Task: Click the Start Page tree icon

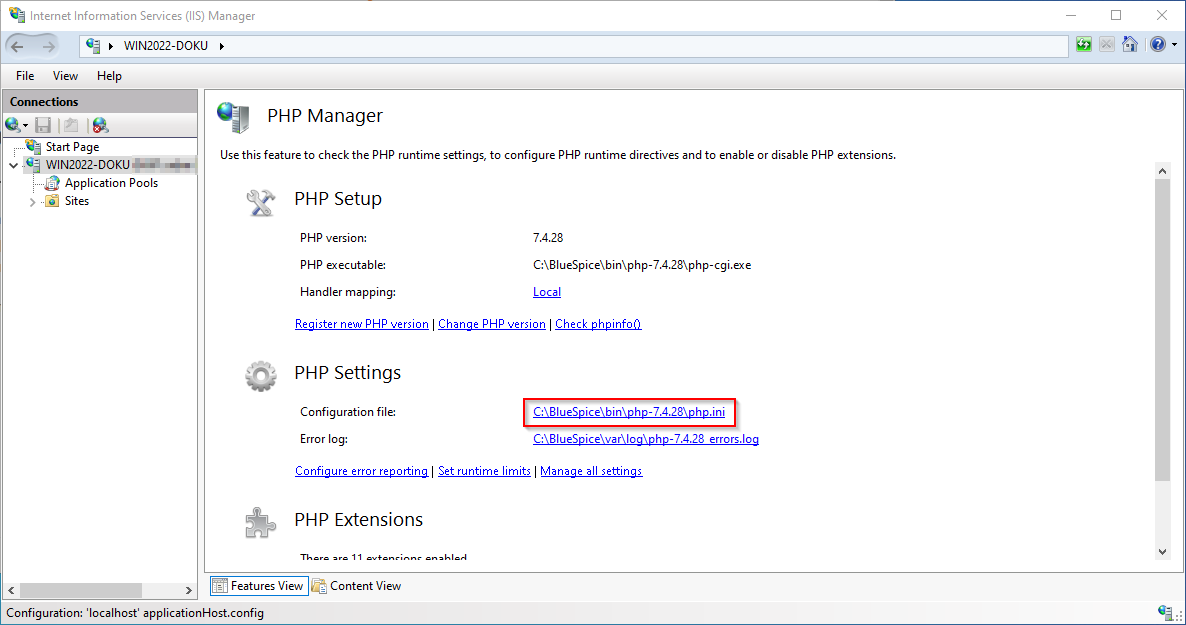Action: pyautogui.click(x=33, y=146)
